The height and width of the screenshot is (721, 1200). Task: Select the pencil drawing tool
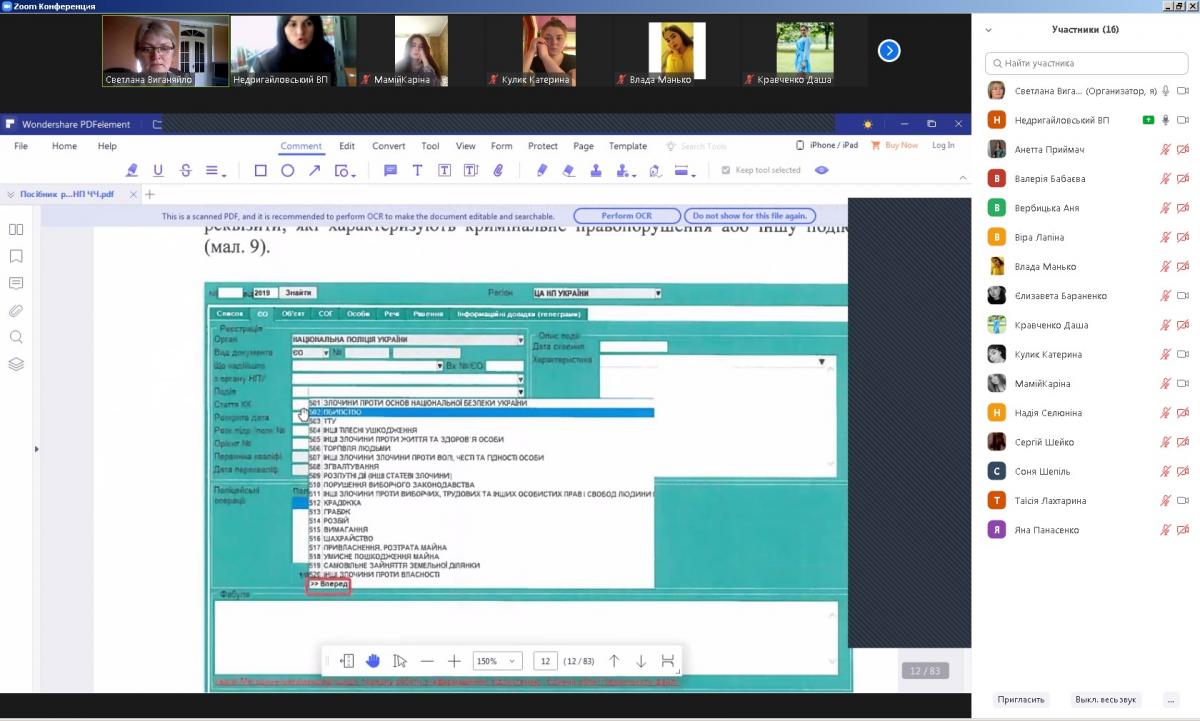coord(542,171)
